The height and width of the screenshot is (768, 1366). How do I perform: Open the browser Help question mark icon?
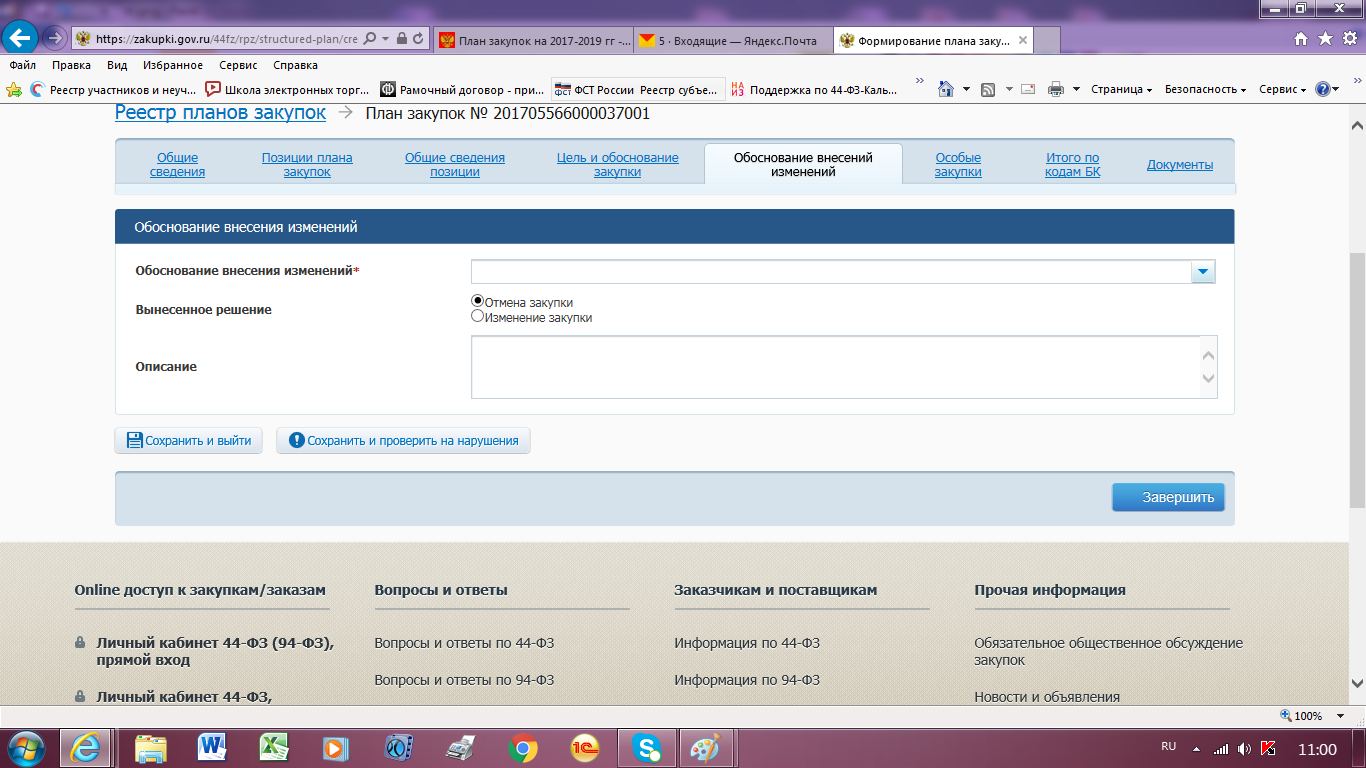(1323, 89)
